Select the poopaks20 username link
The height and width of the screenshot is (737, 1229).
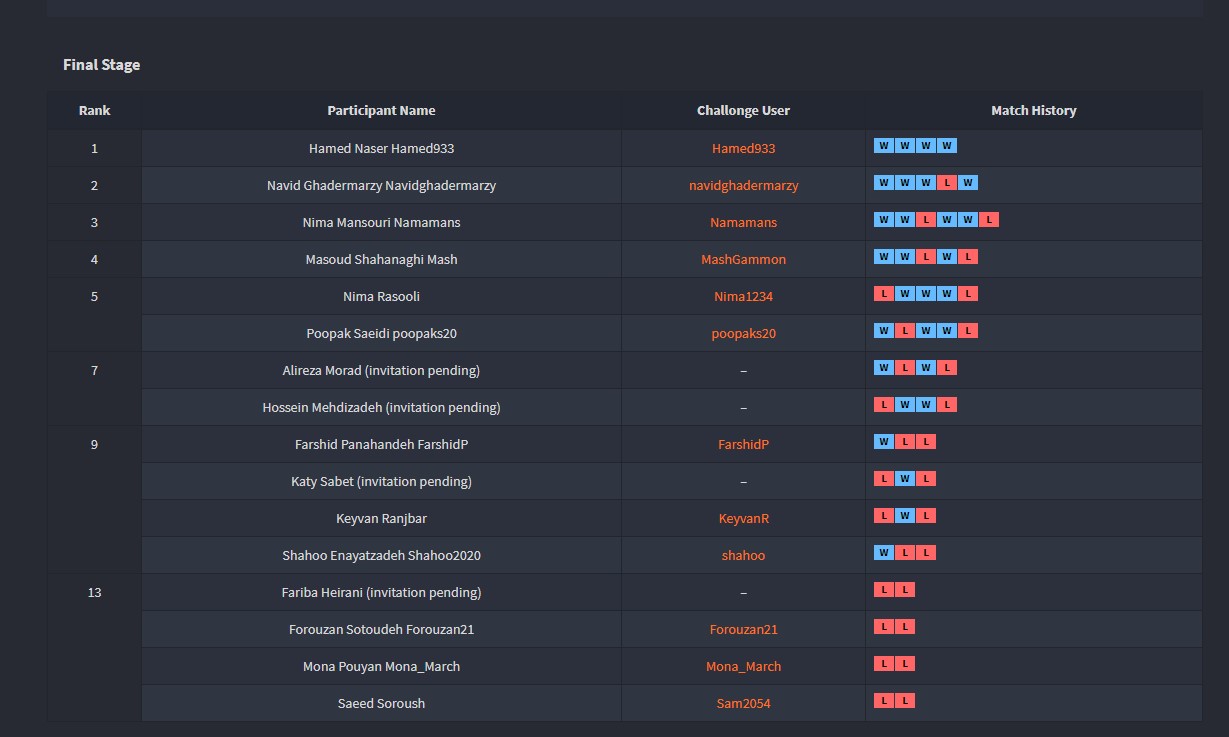point(743,333)
